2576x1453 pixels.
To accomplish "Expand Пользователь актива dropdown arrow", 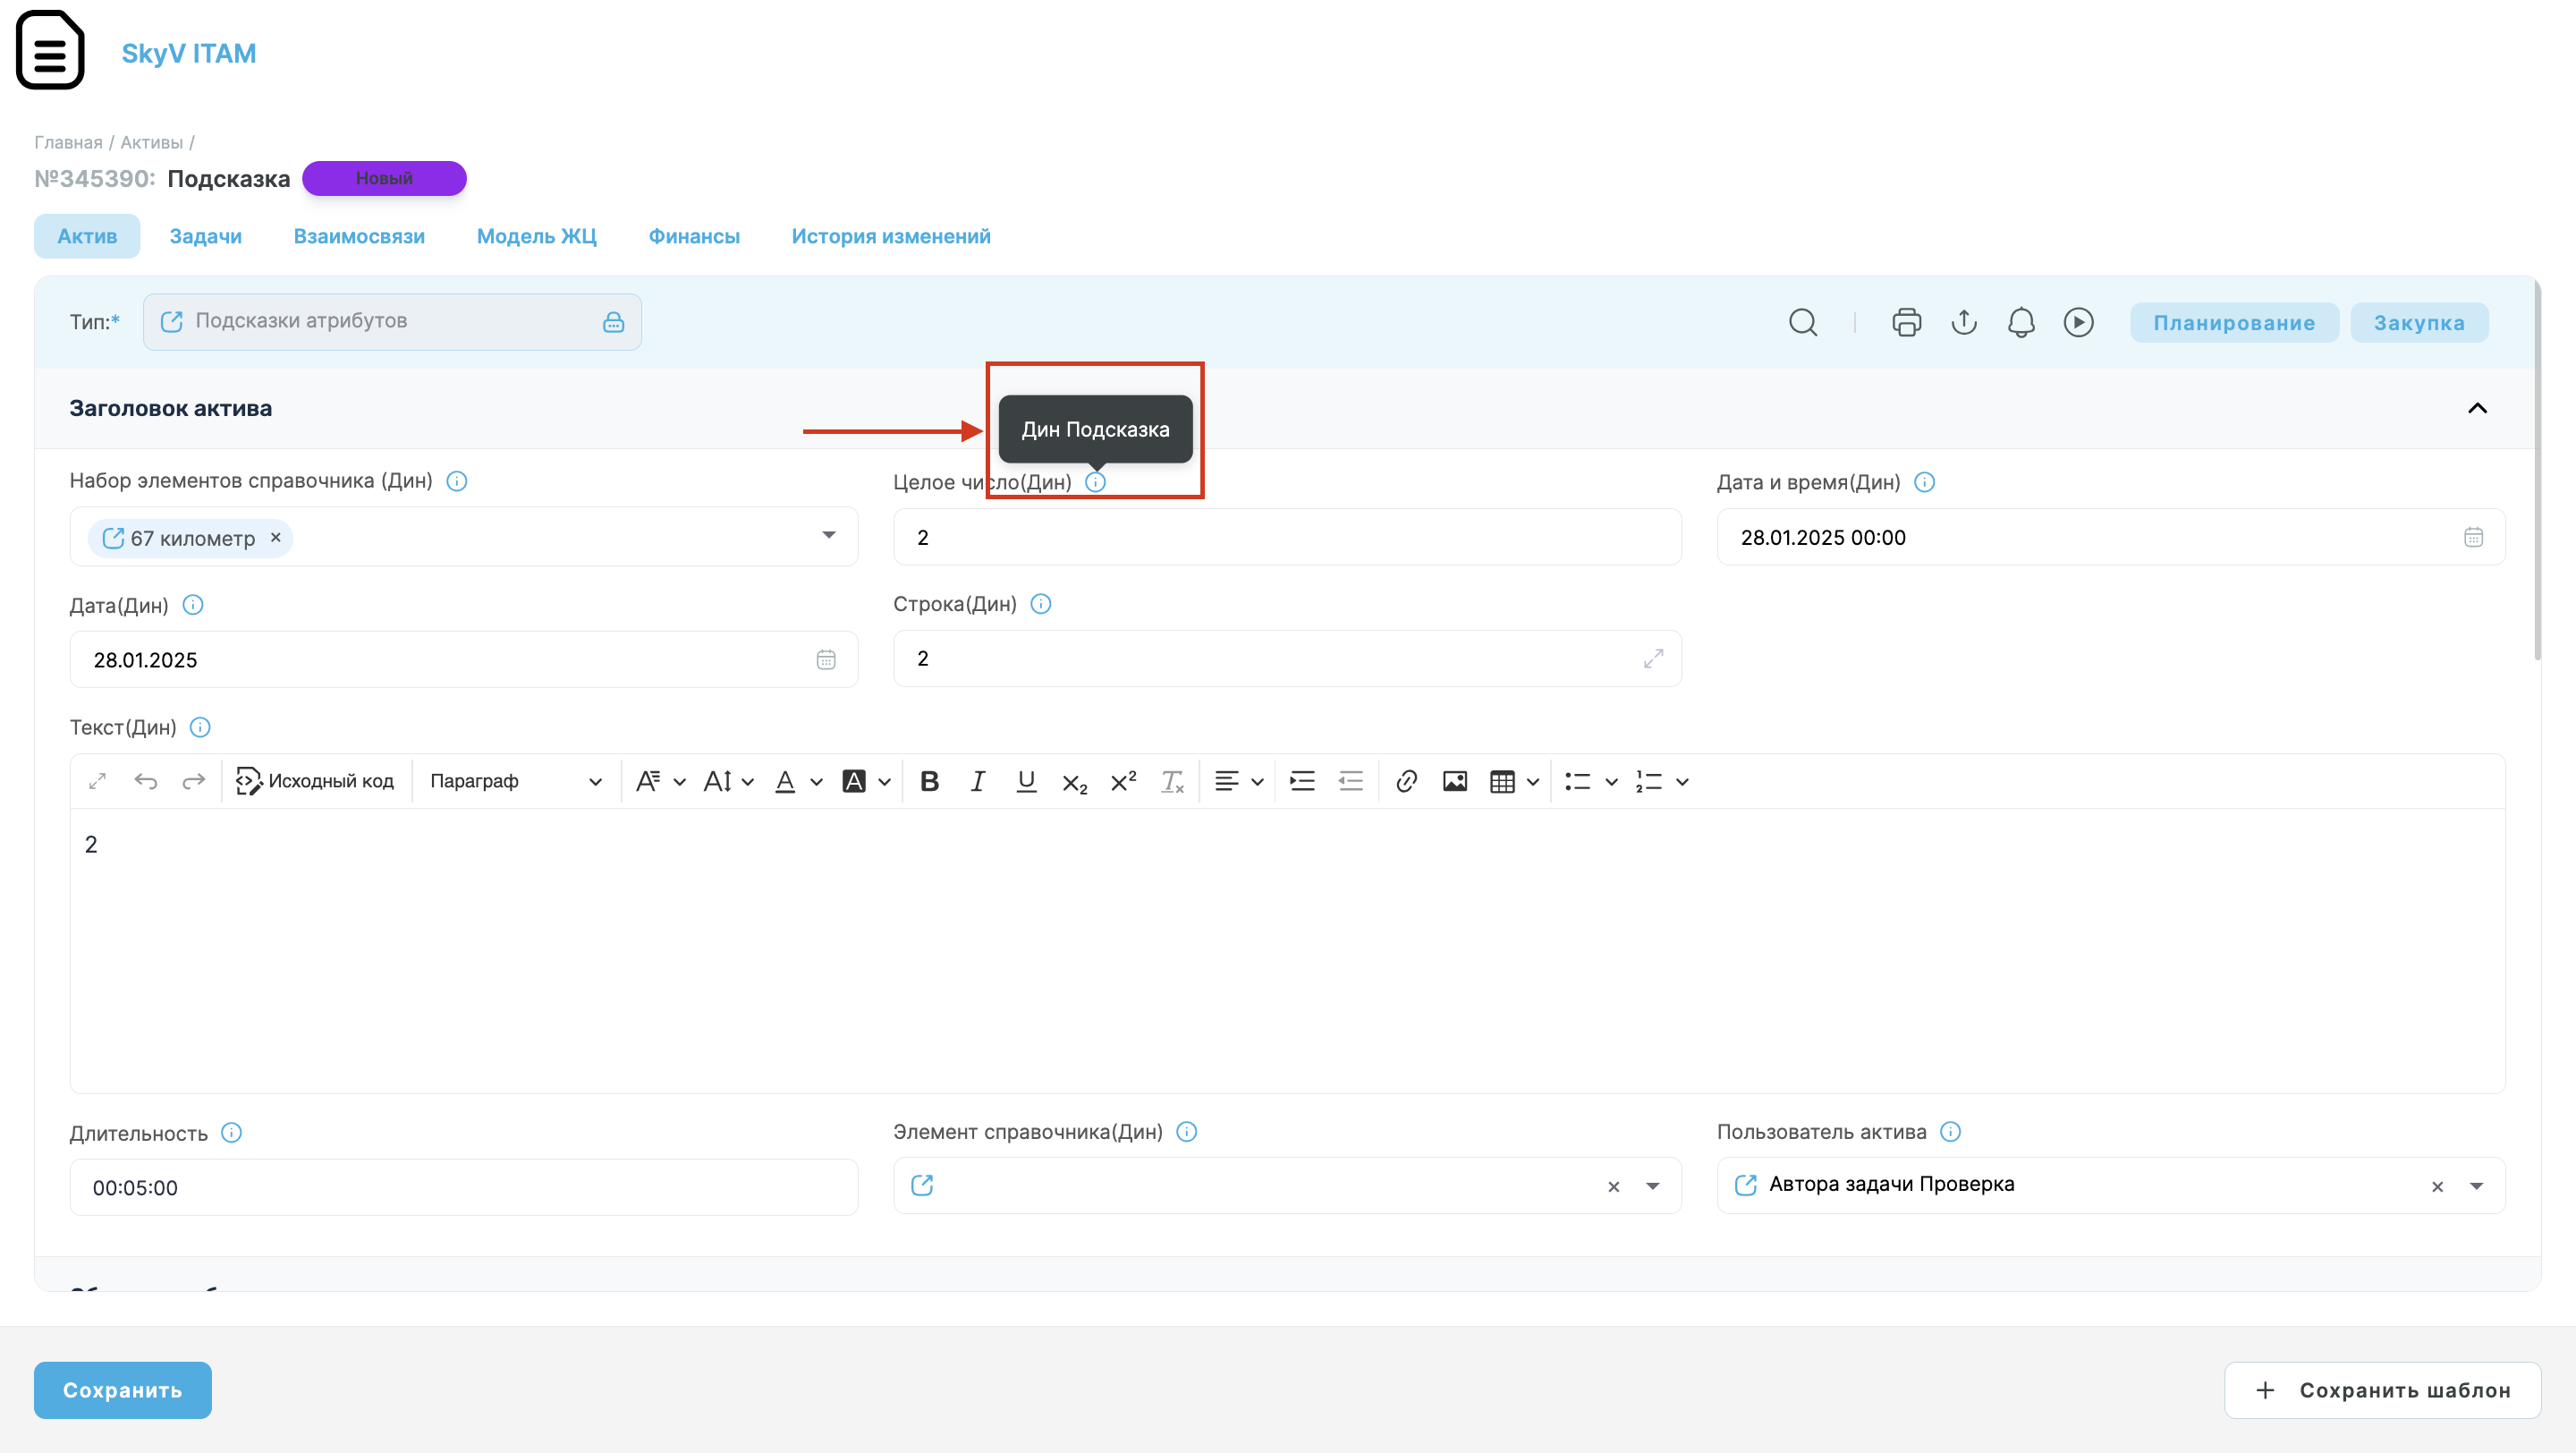I will [x=2477, y=1186].
